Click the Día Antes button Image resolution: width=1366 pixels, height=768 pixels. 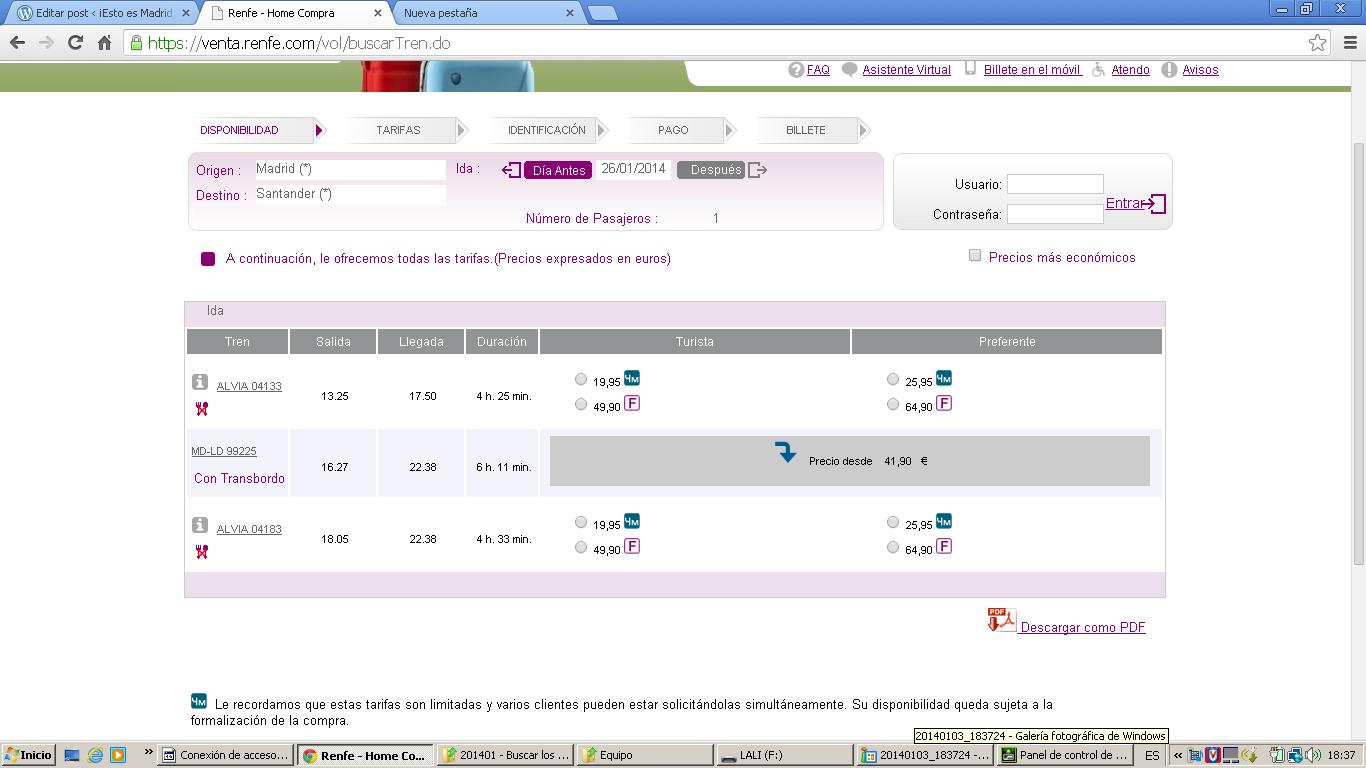[x=559, y=170]
